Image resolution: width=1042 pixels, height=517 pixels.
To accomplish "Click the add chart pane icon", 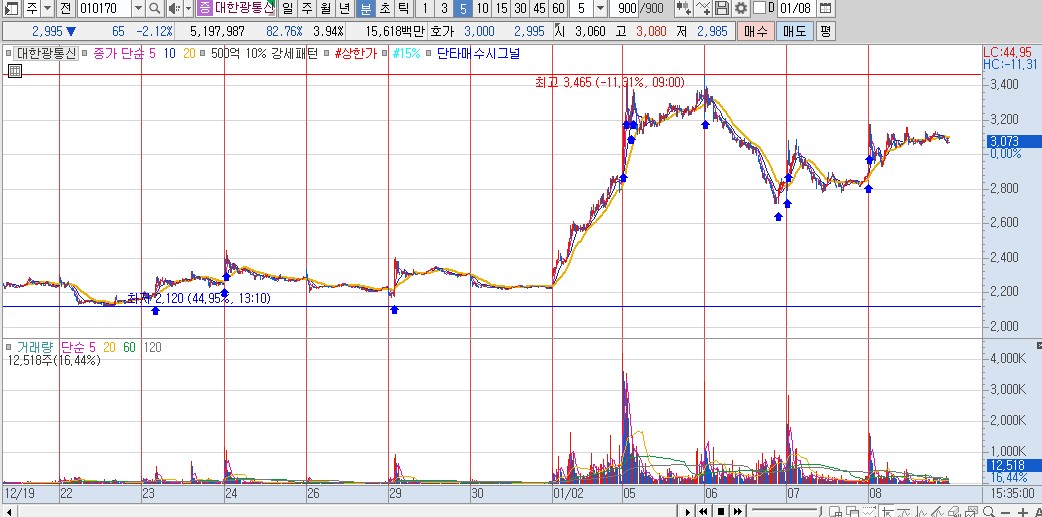I will (836, 512).
